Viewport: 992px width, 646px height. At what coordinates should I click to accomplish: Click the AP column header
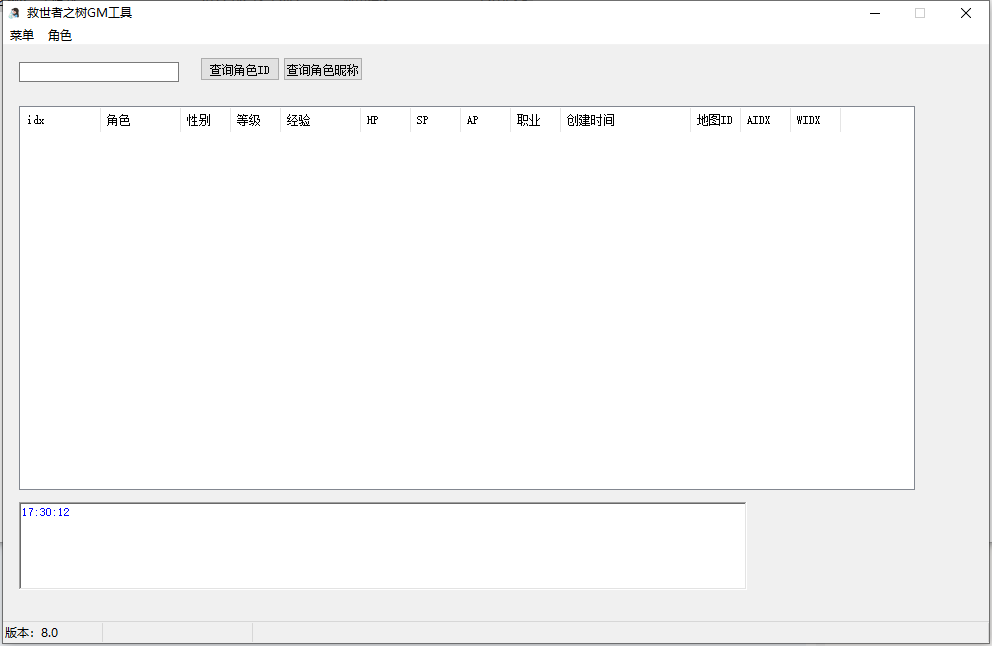[486, 120]
